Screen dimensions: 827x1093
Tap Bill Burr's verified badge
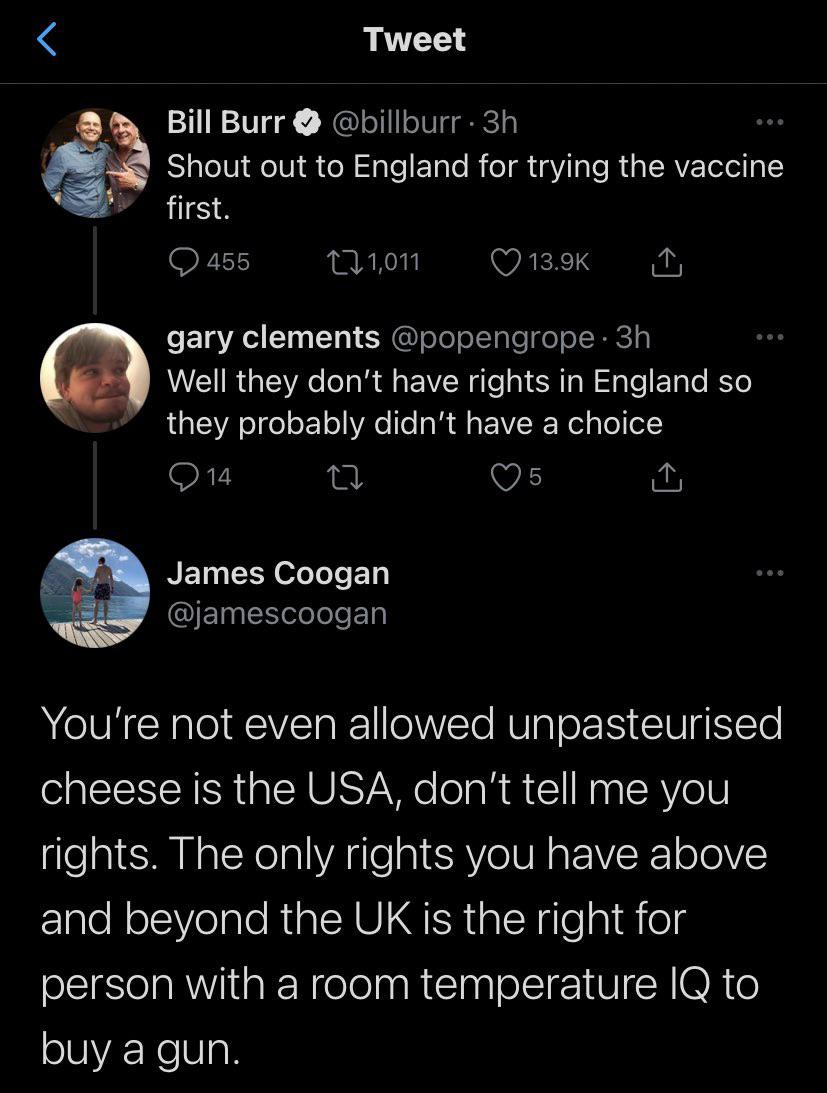coord(307,123)
